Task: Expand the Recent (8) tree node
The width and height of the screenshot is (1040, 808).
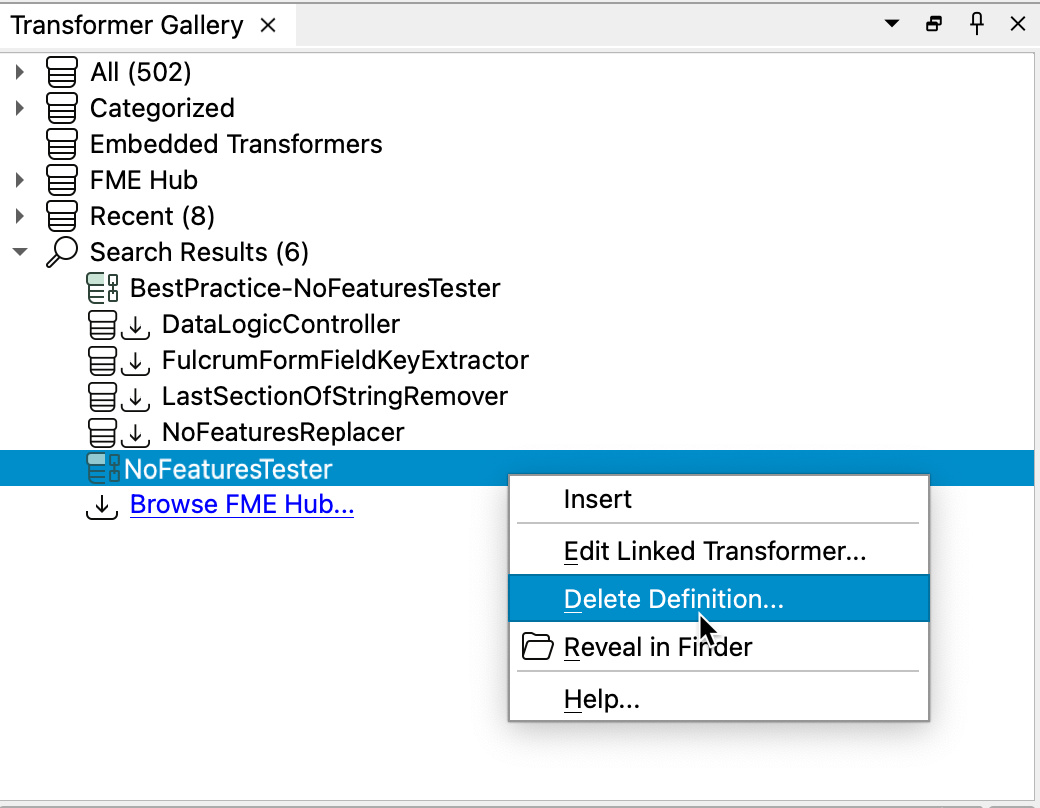Action: click(x=20, y=216)
